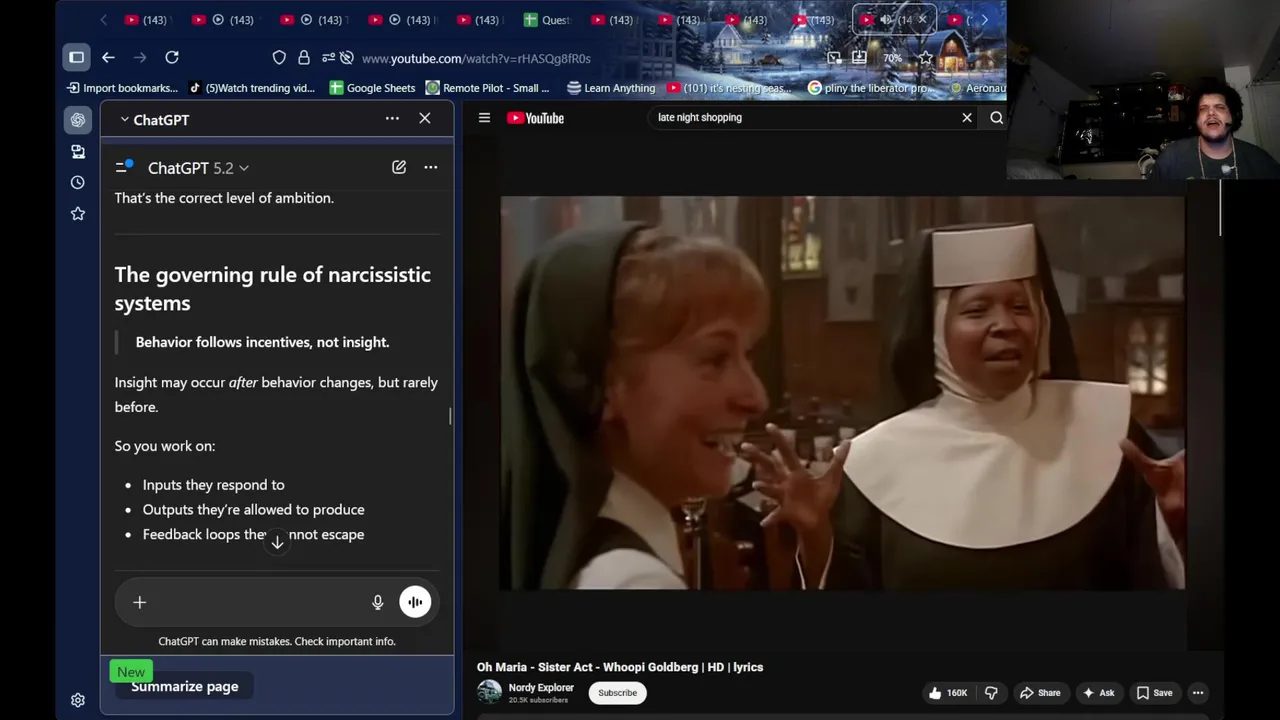Subscribe to Nordy Explorer
Viewport: 1280px width, 720px height.
pos(617,693)
